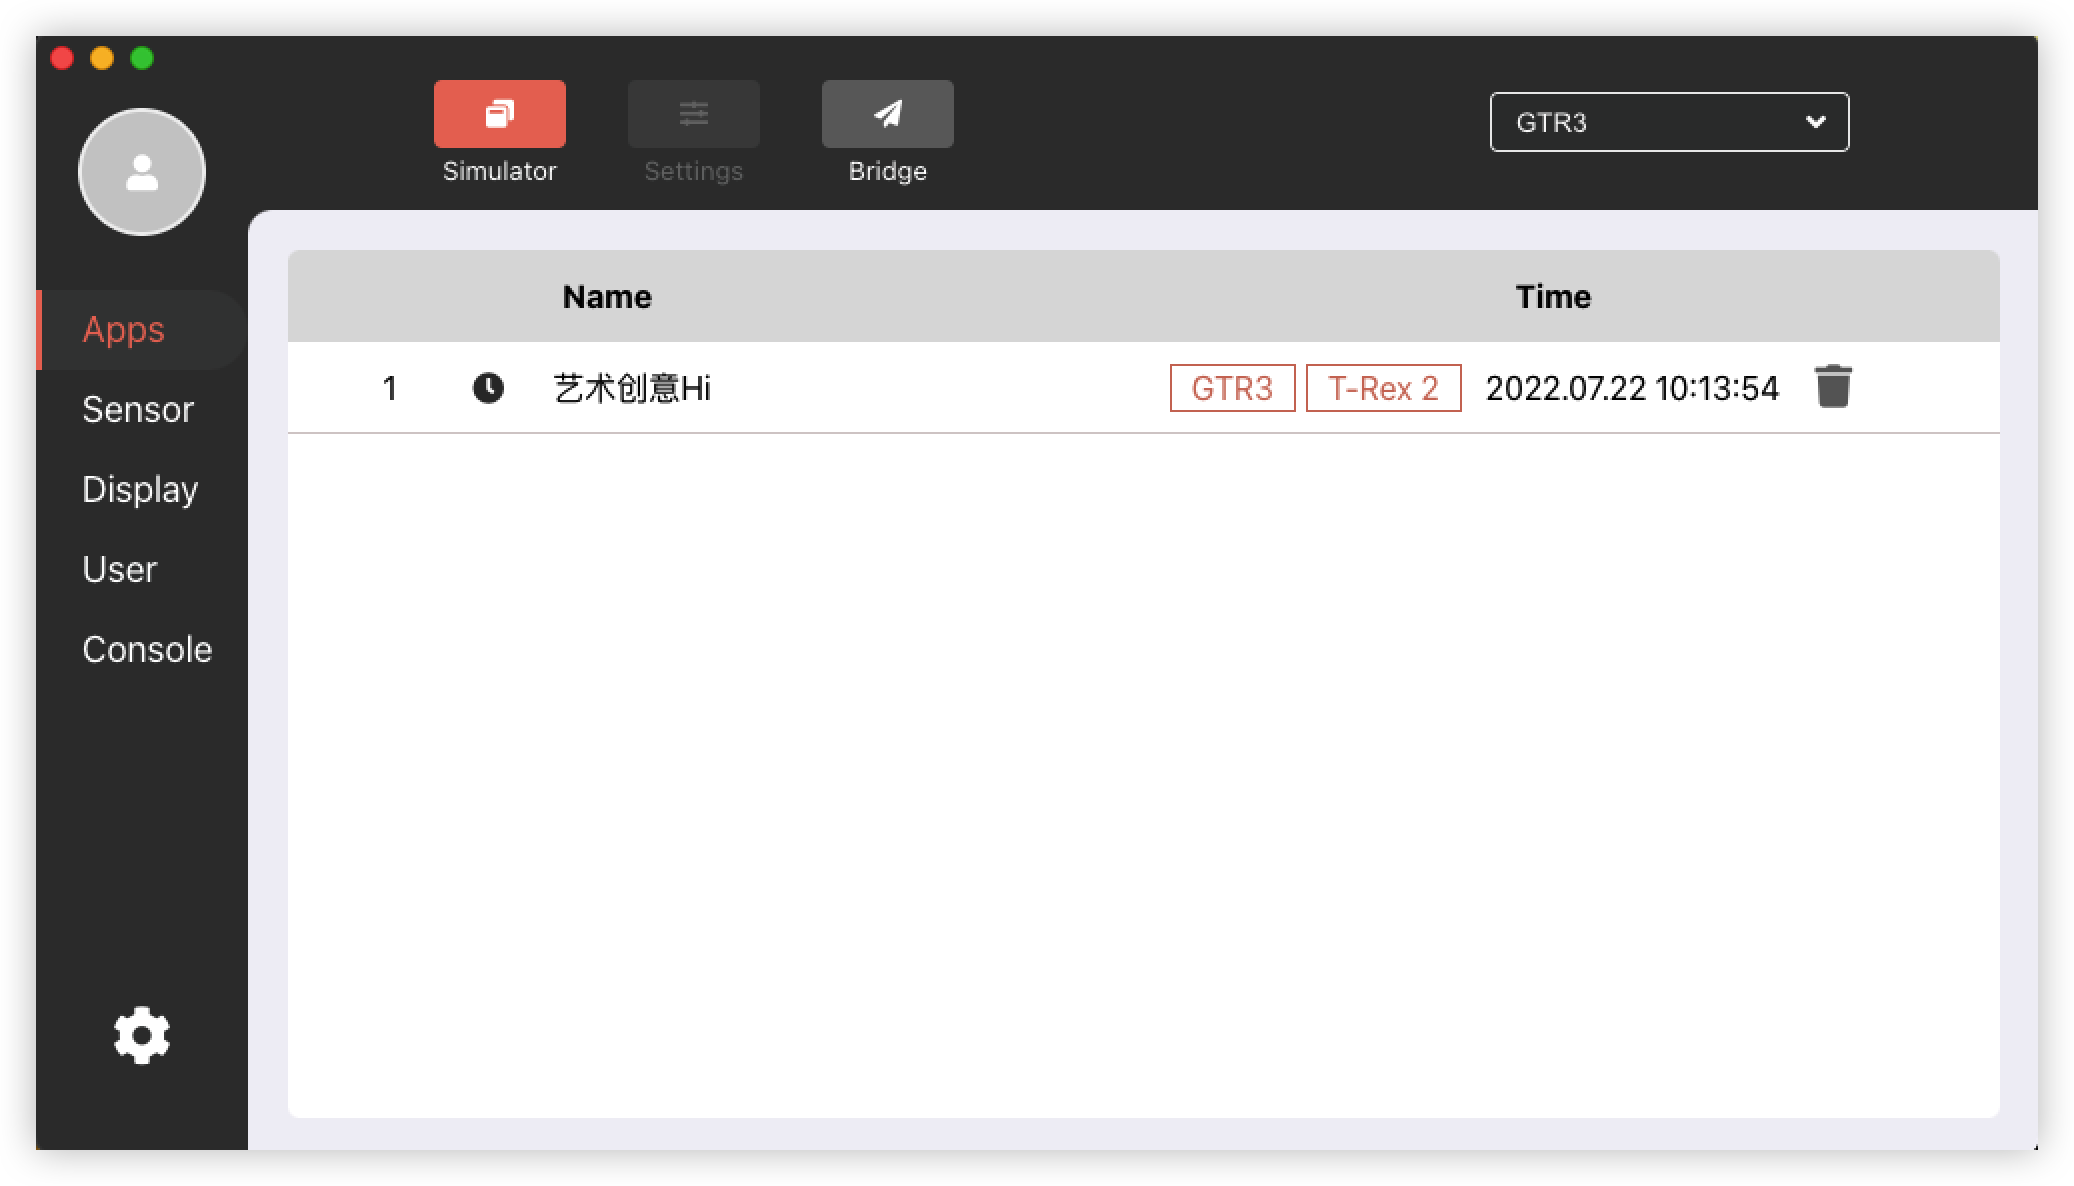Click the T-Rex 2 tag on the app row
The height and width of the screenshot is (1186, 2074).
(x=1383, y=389)
